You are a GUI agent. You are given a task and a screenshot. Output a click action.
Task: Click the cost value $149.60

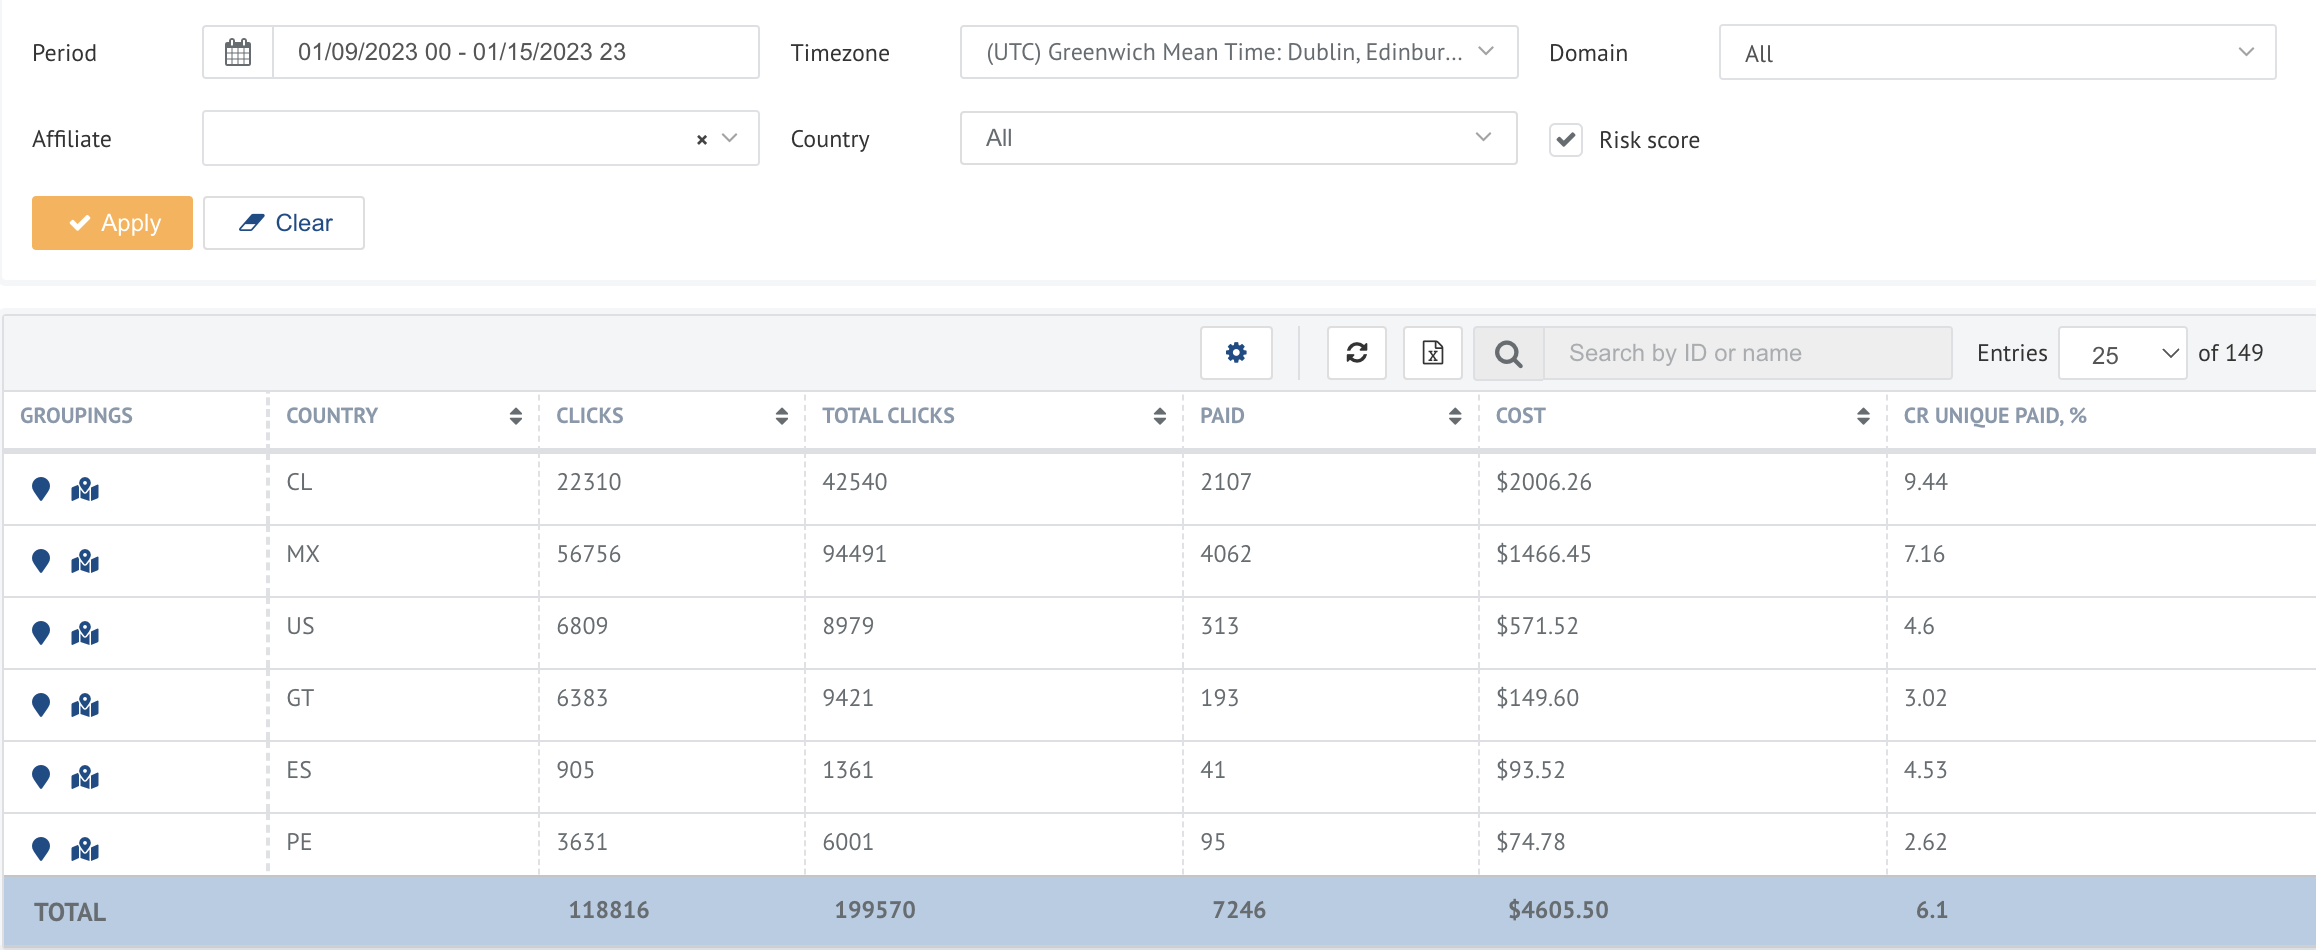[1538, 698]
